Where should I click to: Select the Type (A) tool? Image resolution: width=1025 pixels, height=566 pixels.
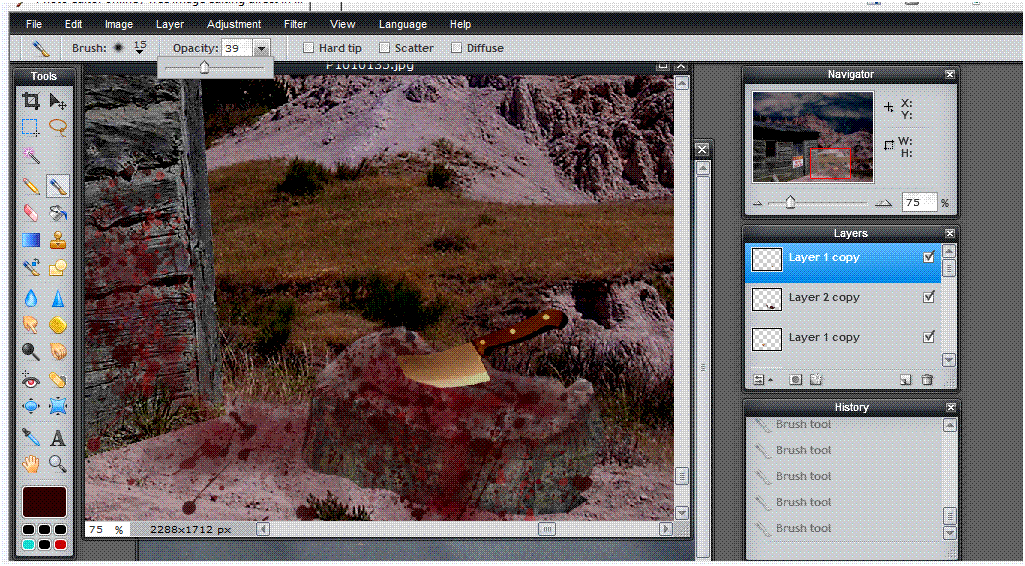58,437
